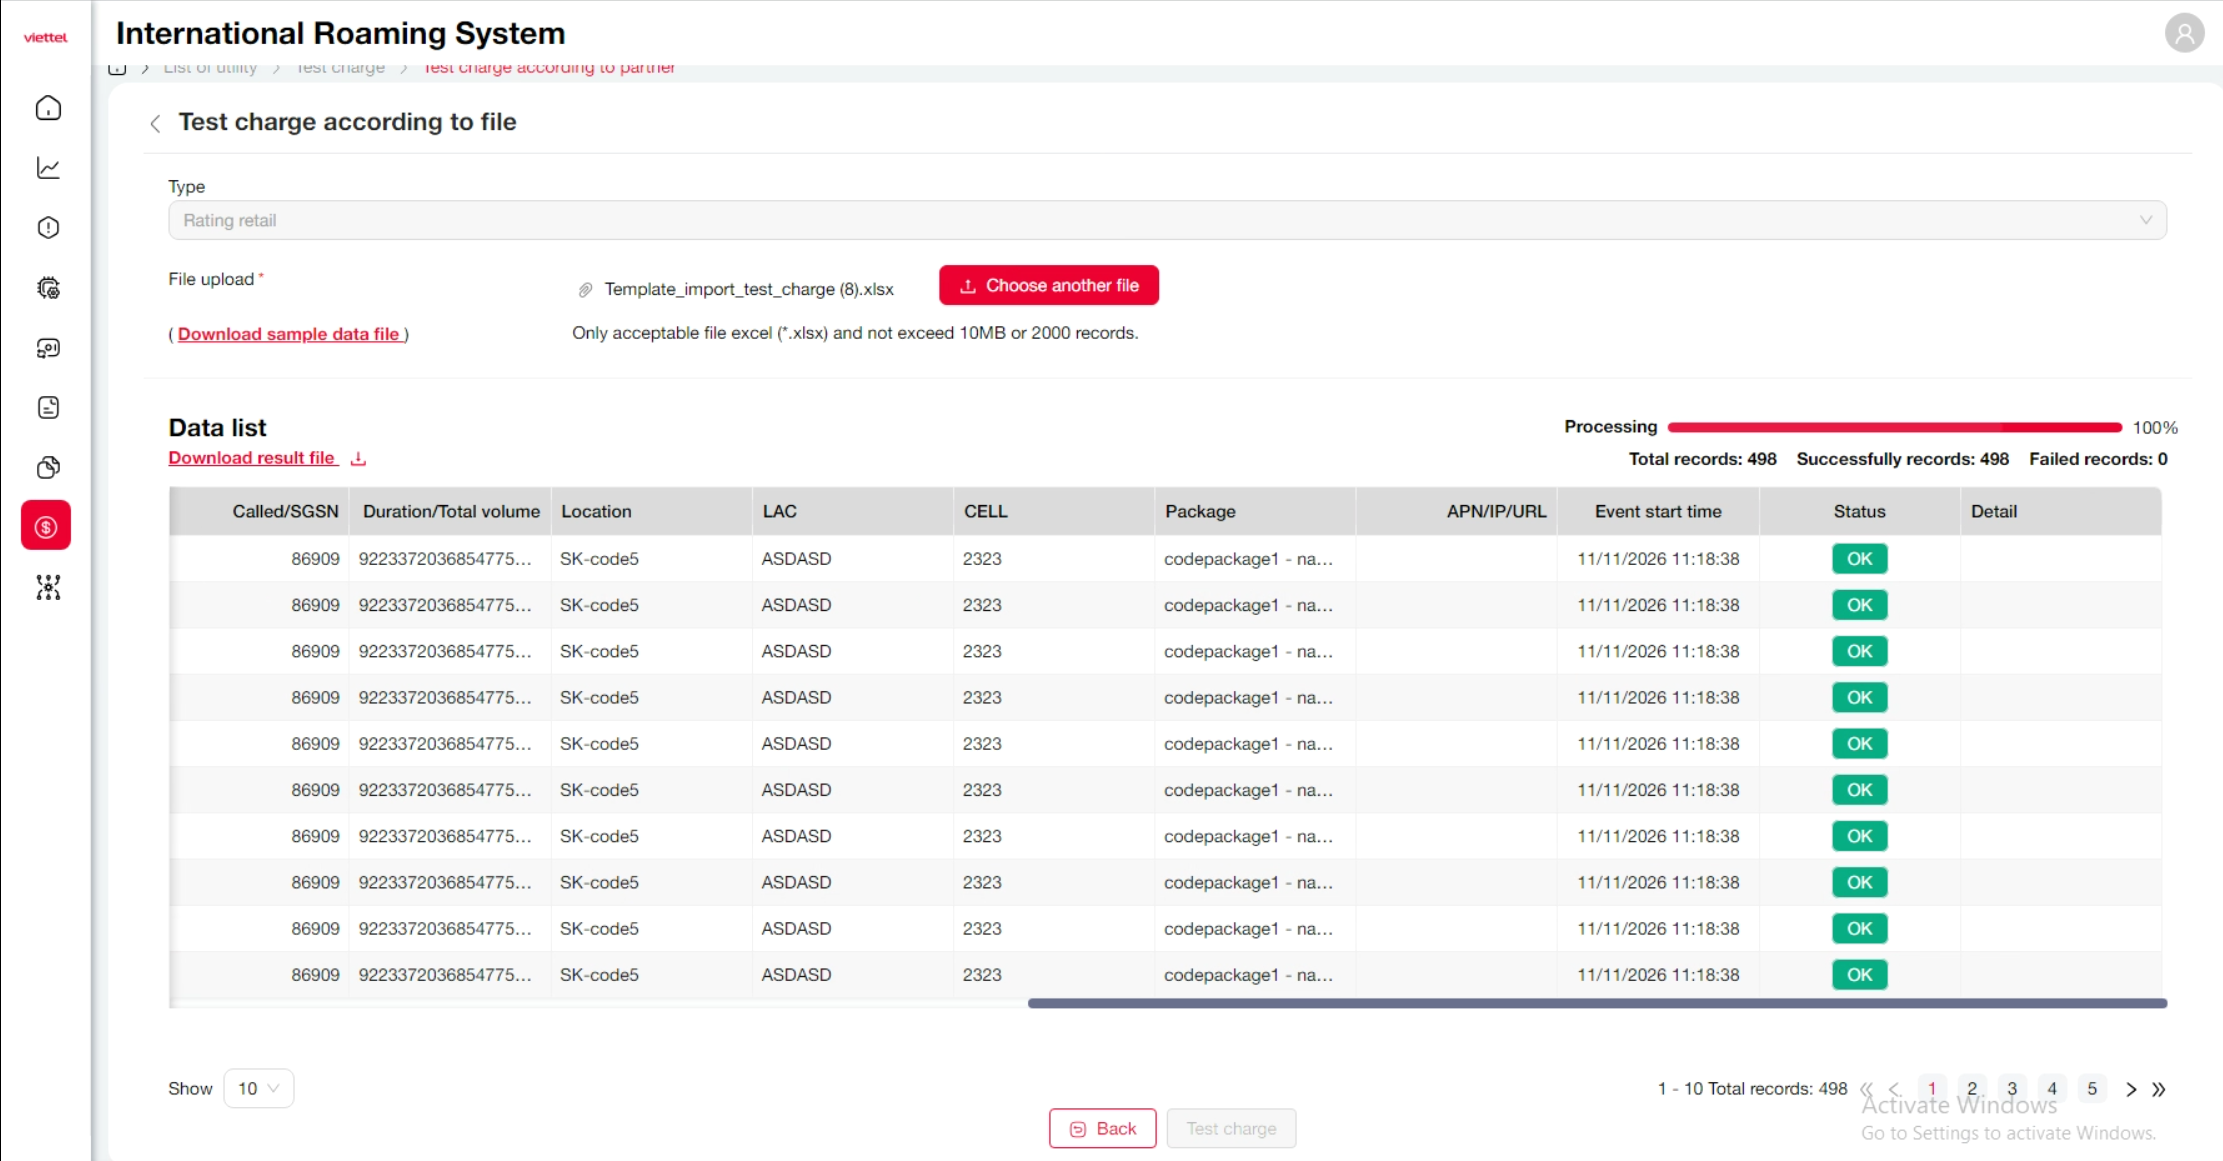Viewport: 2223px width, 1161px height.
Task: Open the Show 10 page size dropdown
Action: [258, 1088]
